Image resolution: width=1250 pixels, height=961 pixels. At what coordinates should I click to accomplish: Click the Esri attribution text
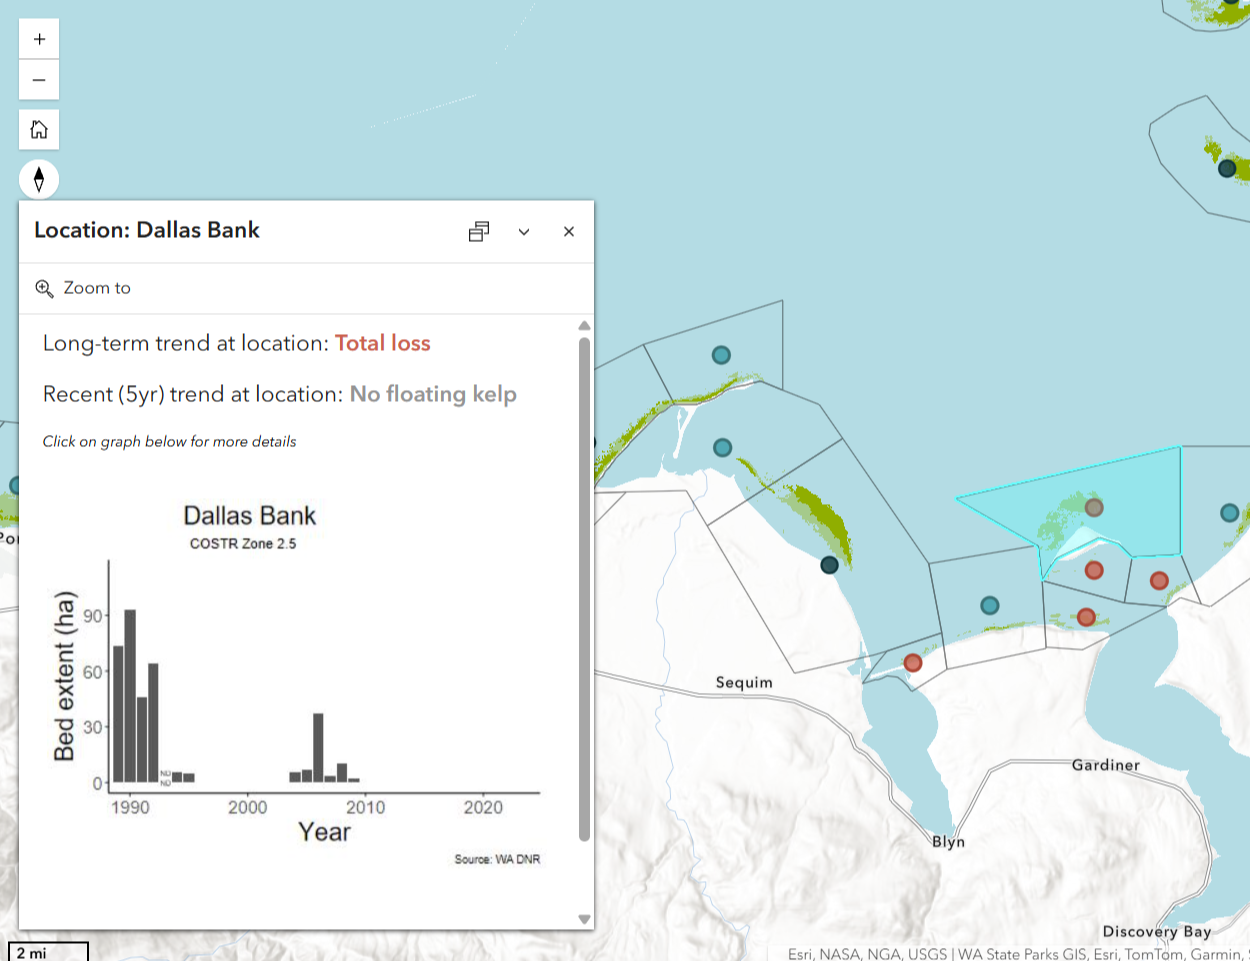pos(1018,954)
